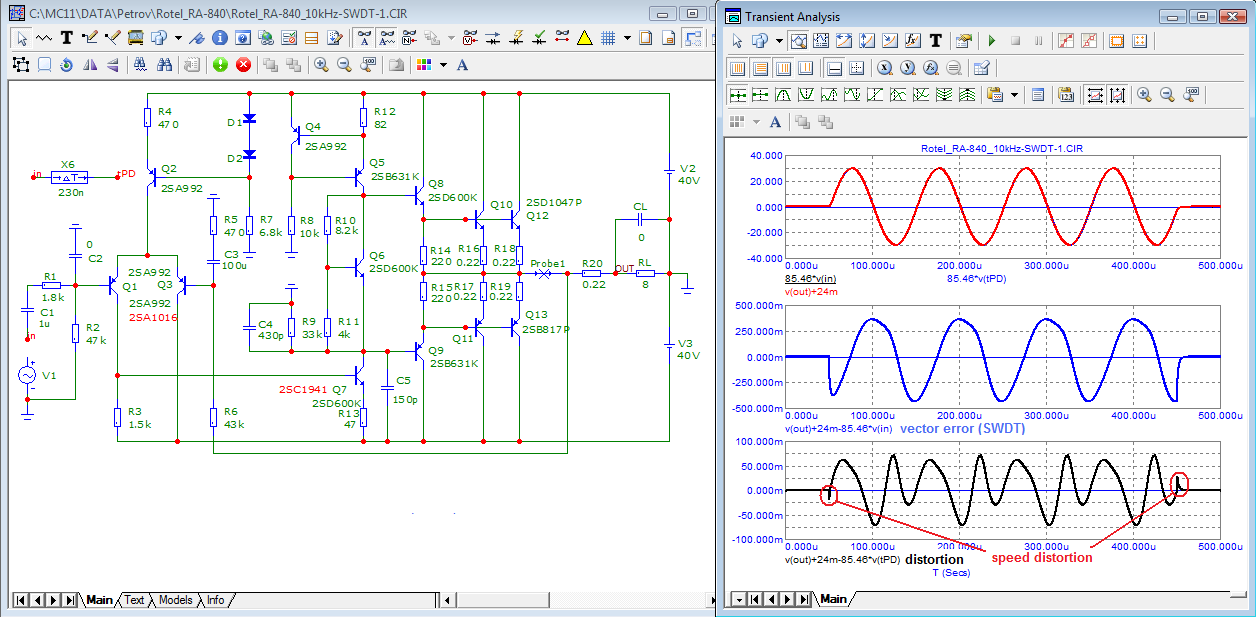Click the green circle Enable icon
The width and height of the screenshot is (1256, 617).
point(219,64)
